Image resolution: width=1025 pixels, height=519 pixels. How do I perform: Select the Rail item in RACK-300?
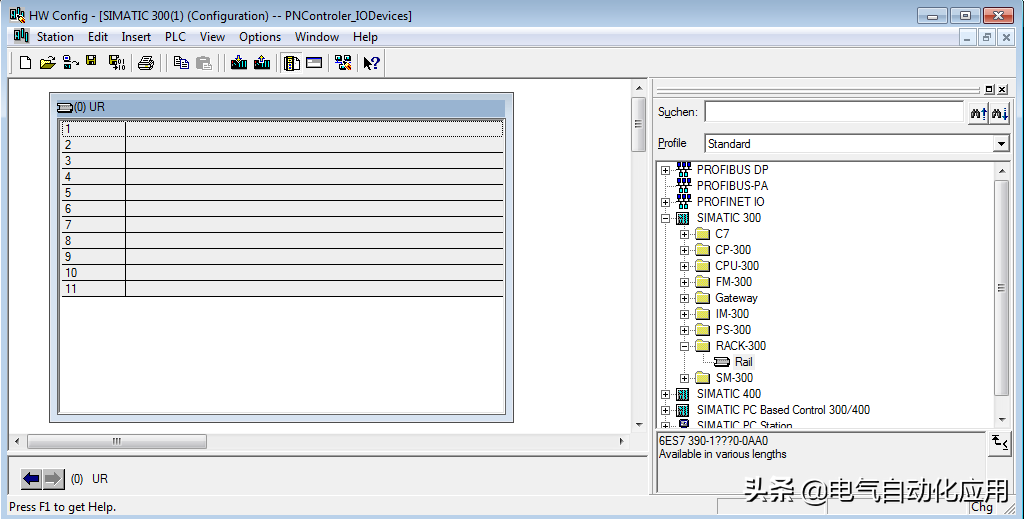[x=743, y=362]
